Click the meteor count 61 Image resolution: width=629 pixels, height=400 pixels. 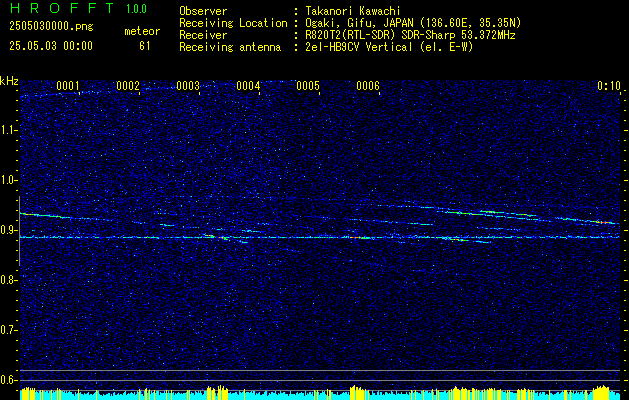(x=145, y=46)
